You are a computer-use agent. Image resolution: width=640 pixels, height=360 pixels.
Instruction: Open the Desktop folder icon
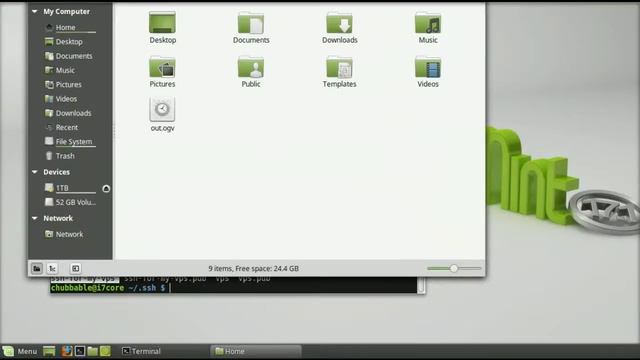click(x=162, y=23)
